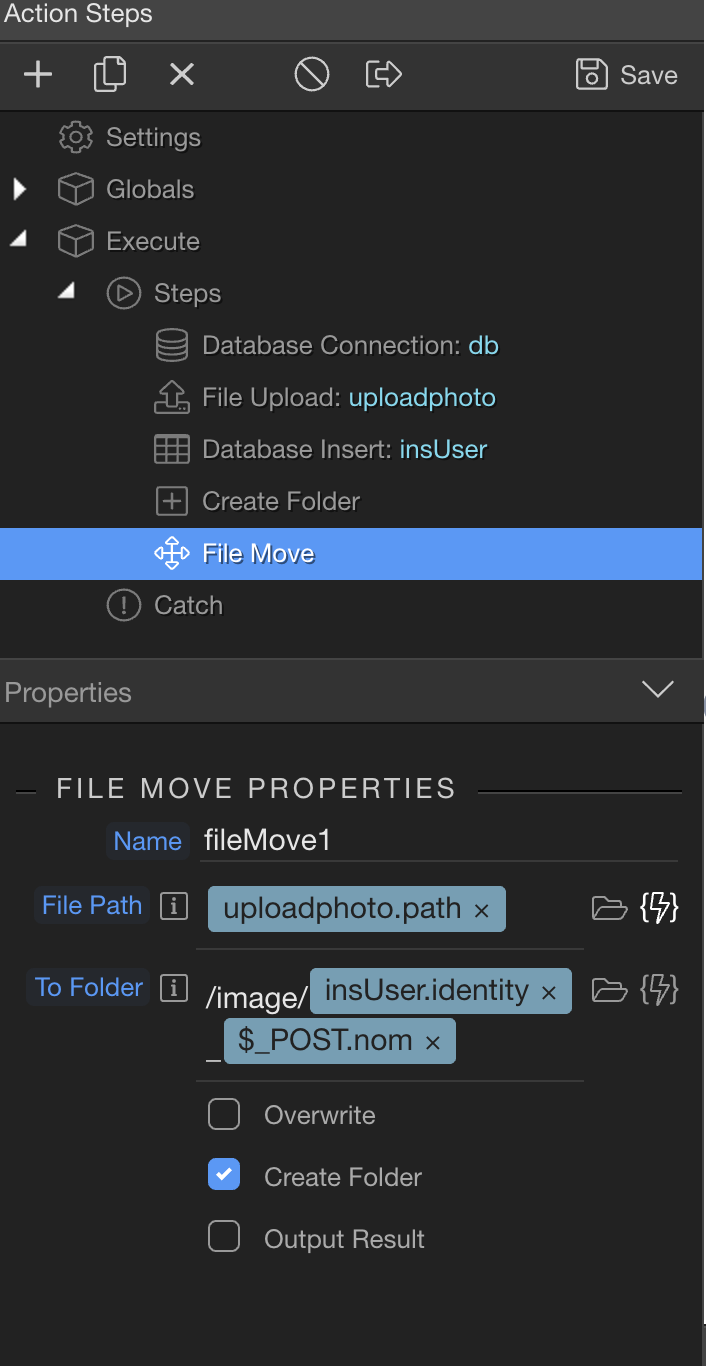The image size is (706, 1366).
Task: Expand the Globals tree node
Action: [x=19, y=189]
